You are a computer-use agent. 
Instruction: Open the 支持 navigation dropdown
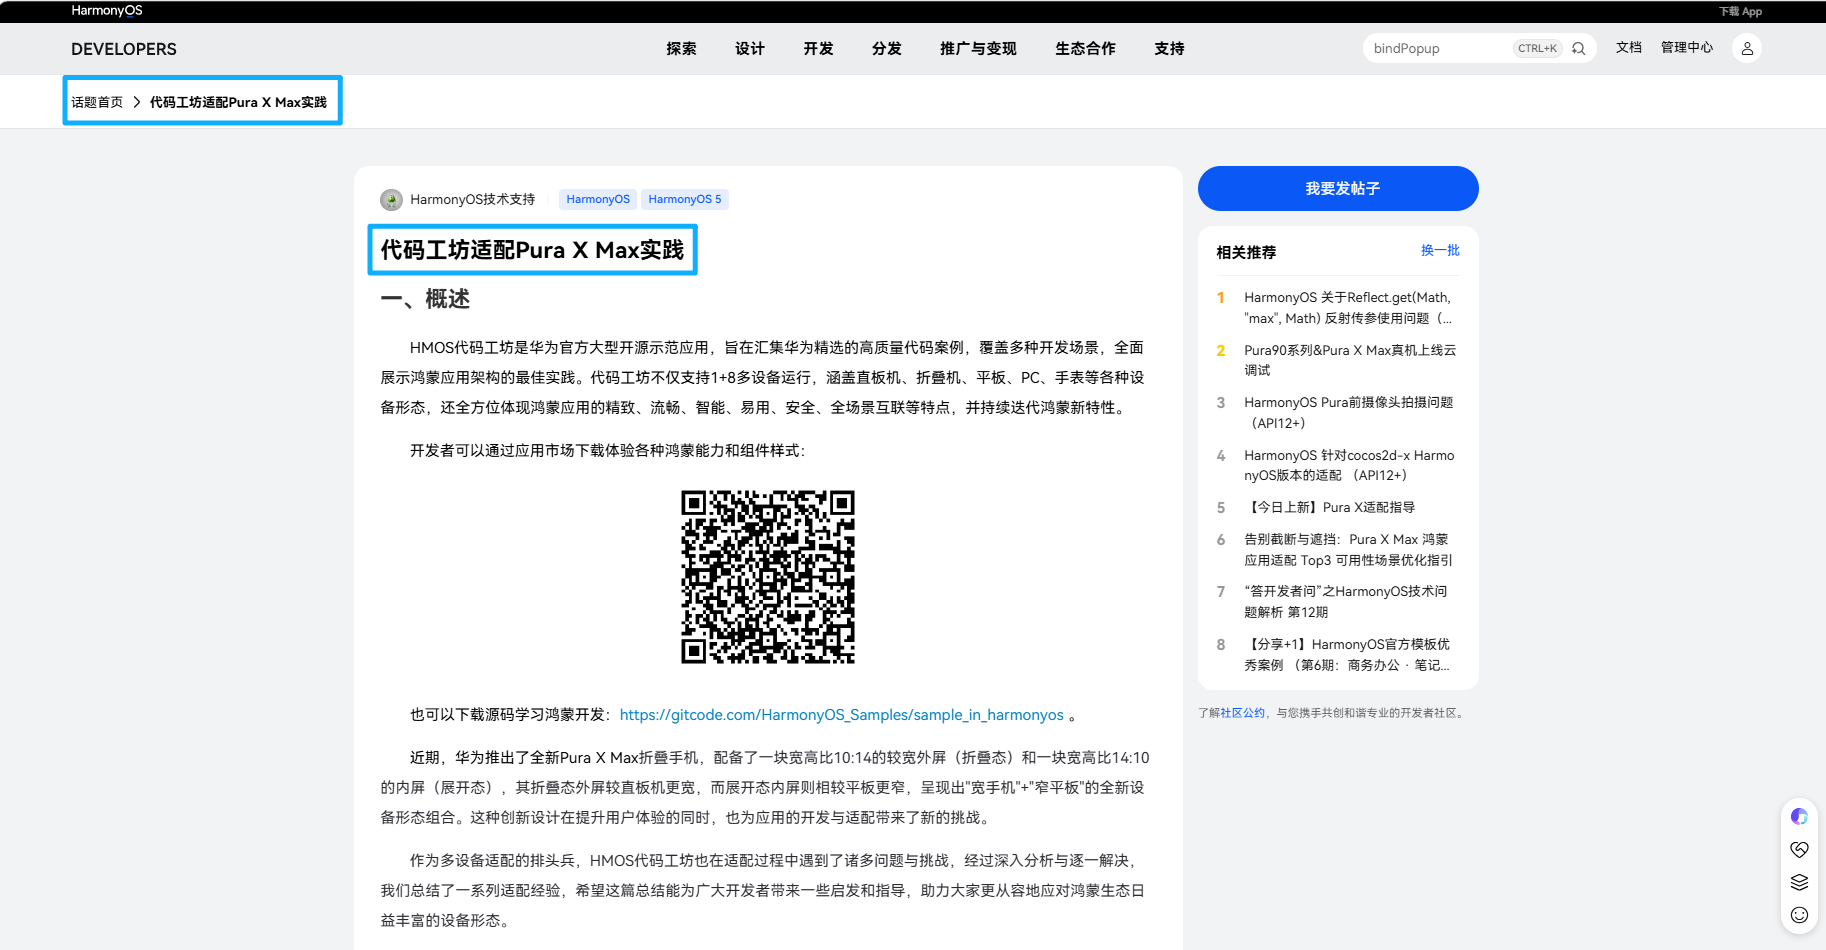(x=1168, y=48)
